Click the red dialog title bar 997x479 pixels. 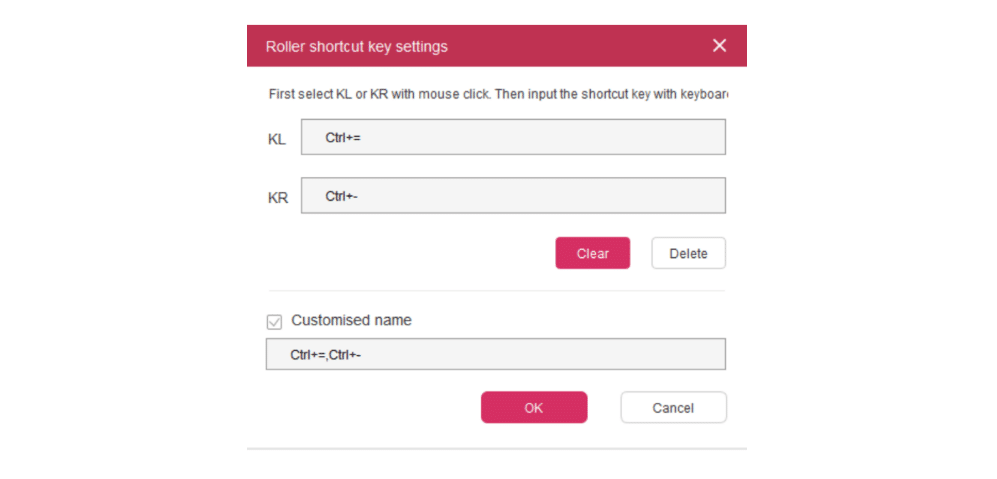pyautogui.click(x=497, y=46)
